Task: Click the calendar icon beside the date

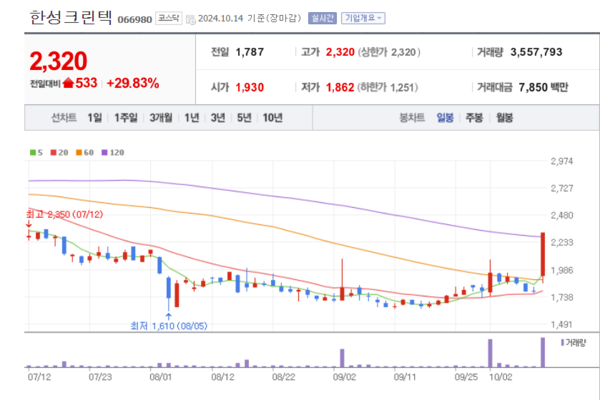Action: [191, 20]
